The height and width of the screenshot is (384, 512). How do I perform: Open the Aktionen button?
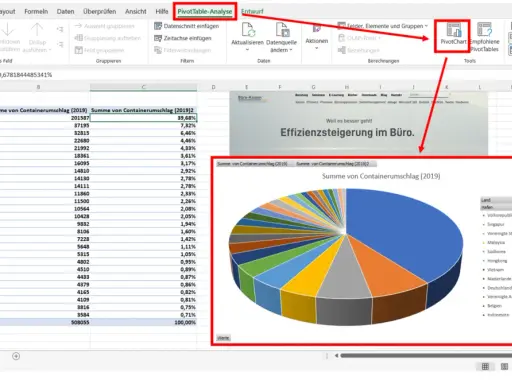316,36
